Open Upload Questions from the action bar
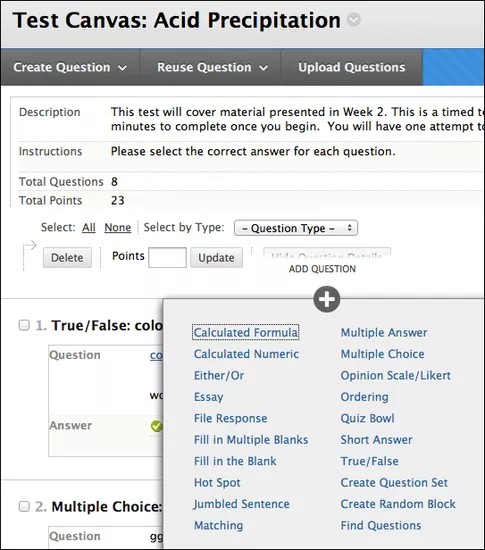This screenshot has height=550, width=485. tap(352, 67)
